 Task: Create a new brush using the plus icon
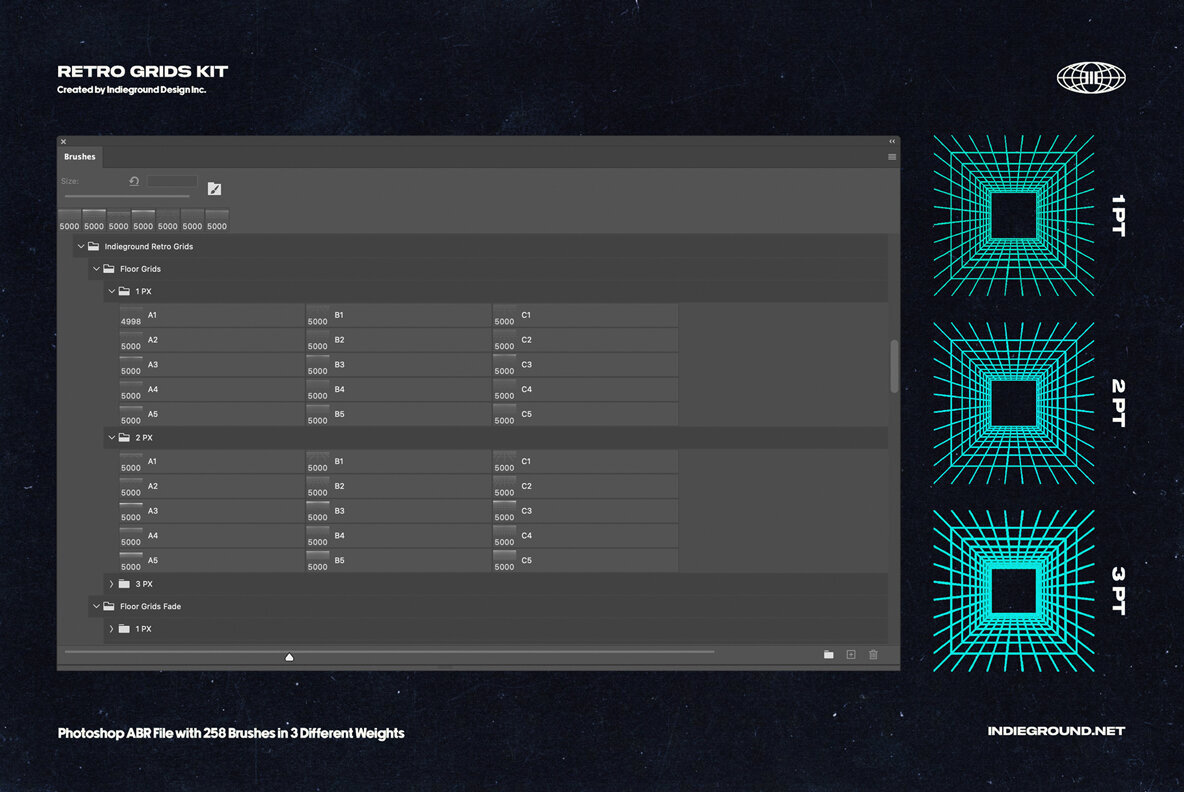coord(850,654)
